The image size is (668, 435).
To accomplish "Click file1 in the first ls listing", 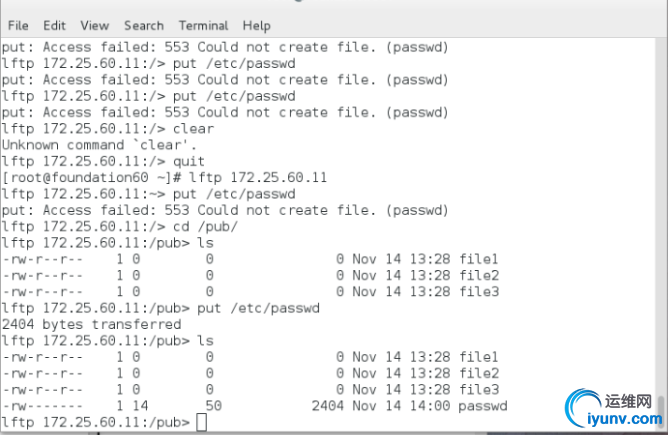I will pyautogui.click(x=478, y=259).
